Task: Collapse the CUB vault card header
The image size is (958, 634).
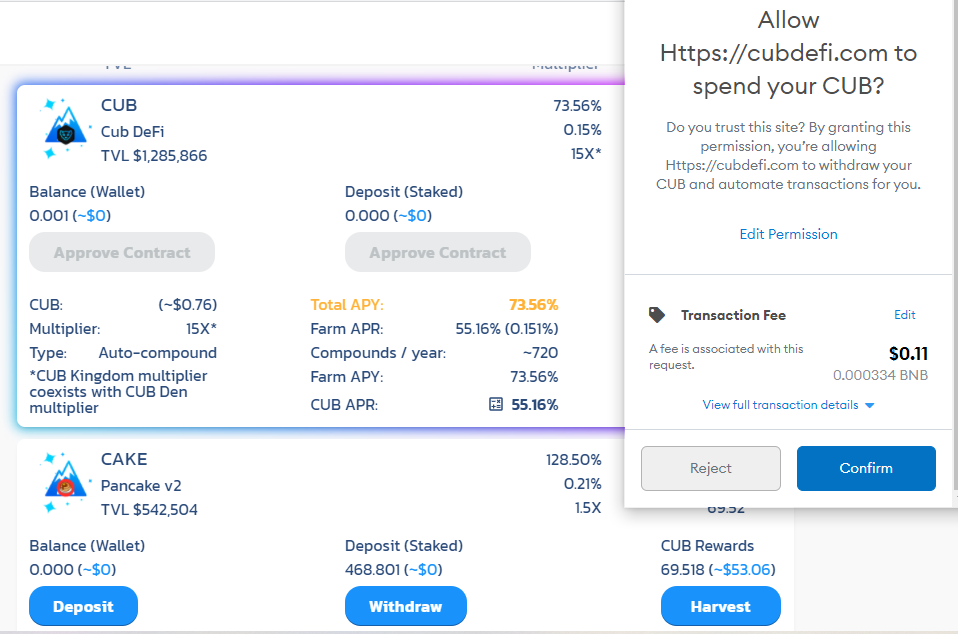Action: (x=321, y=129)
